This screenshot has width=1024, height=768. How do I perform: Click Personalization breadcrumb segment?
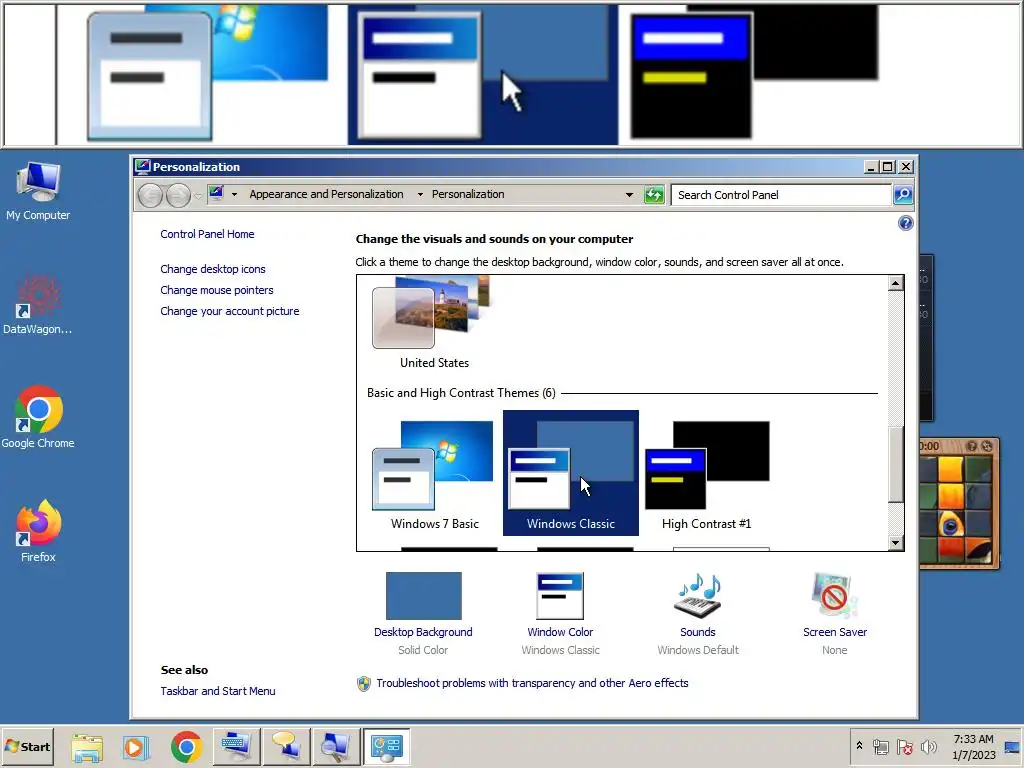(x=468, y=194)
